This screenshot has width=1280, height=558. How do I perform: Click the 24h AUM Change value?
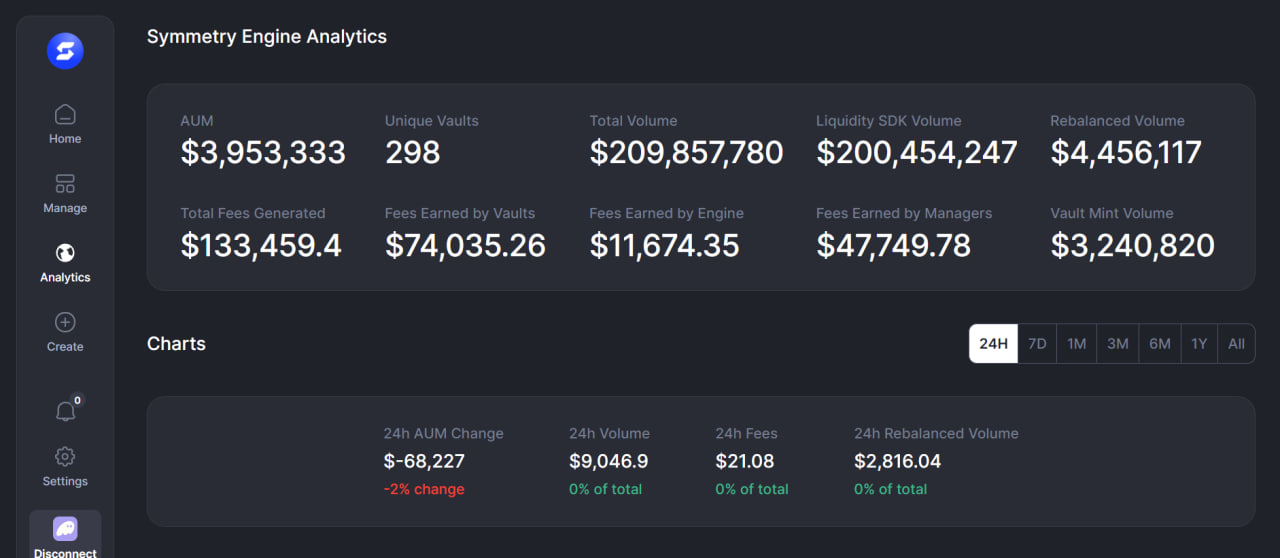pyautogui.click(x=424, y=461)
